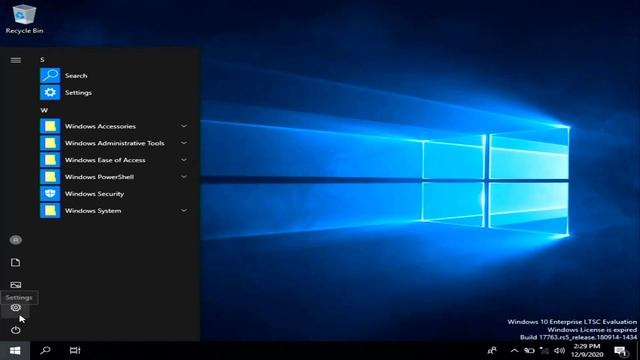
Task: Select Windows PowerShell label
Action: point(100,177)
